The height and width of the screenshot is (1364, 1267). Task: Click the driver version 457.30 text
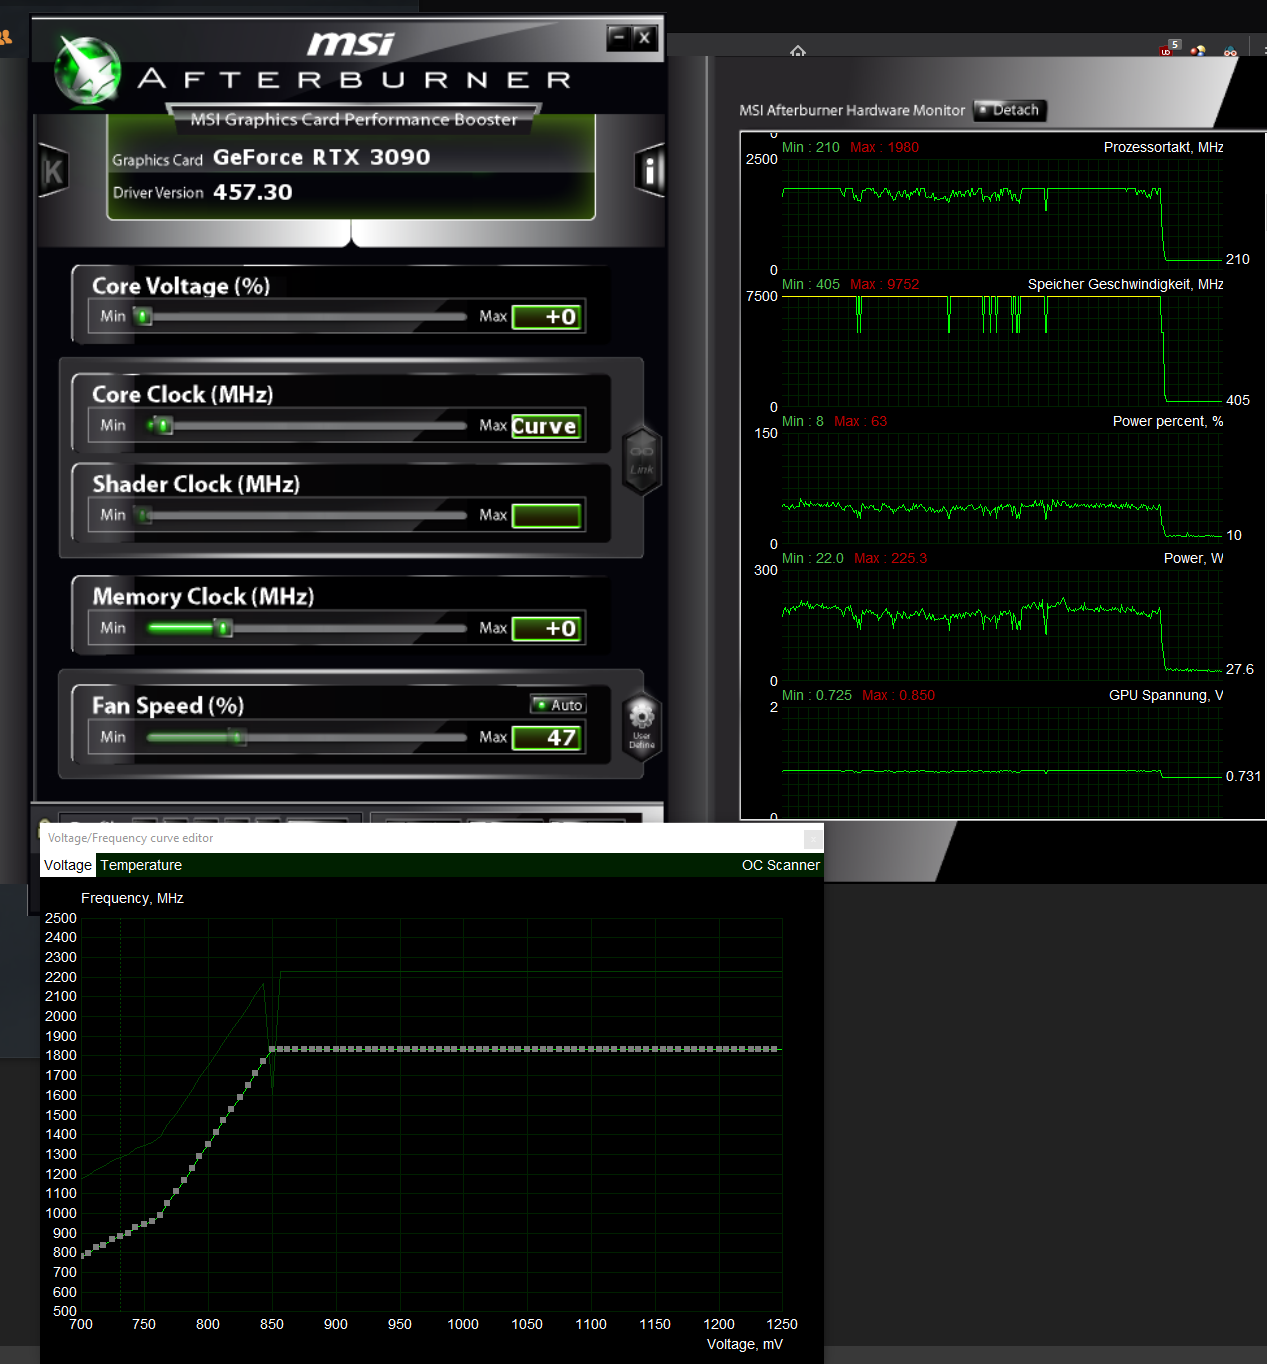[253, 192]
